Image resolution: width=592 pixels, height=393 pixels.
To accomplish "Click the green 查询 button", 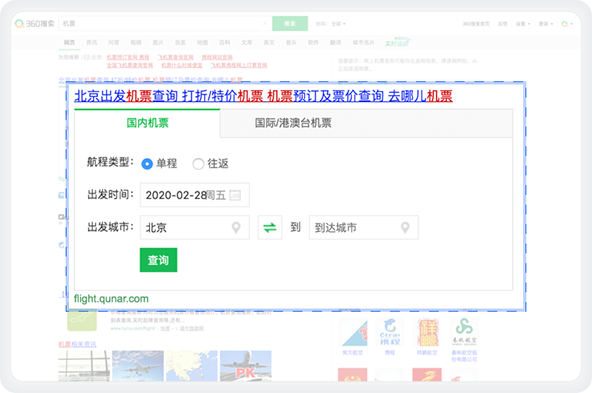I will tap(158, 260).
